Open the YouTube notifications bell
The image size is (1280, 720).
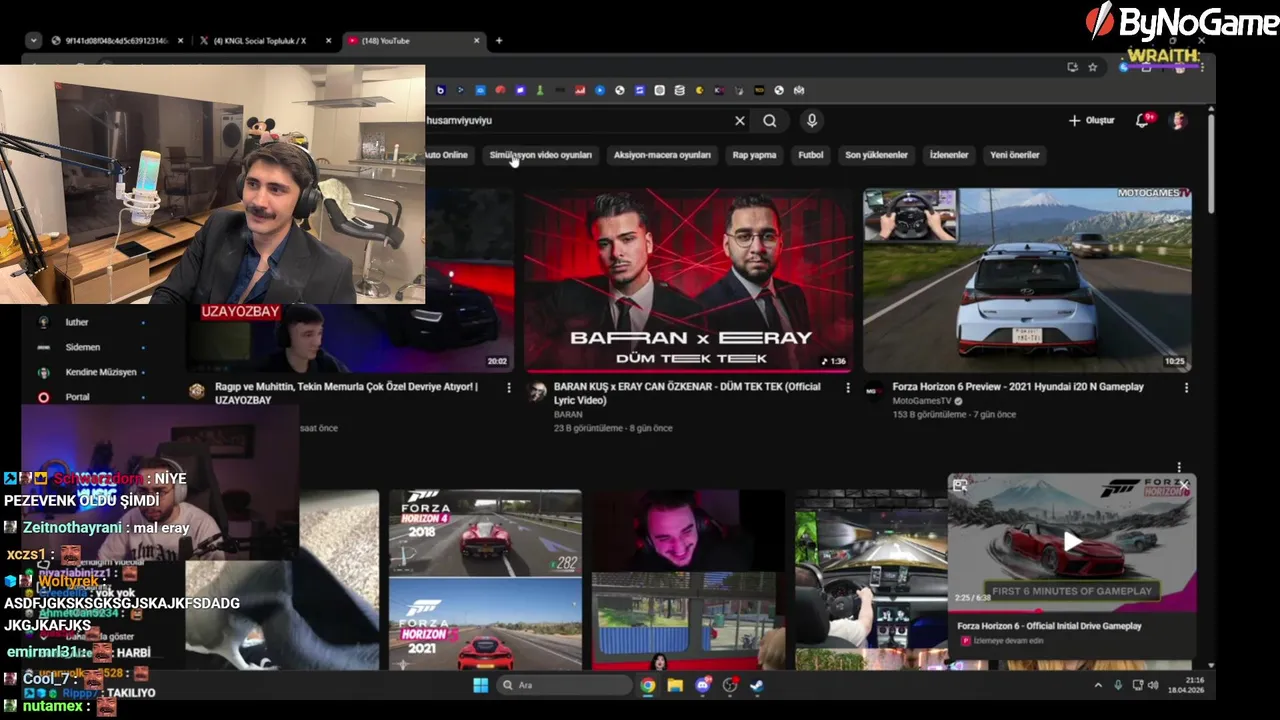tap(1142, 120)
